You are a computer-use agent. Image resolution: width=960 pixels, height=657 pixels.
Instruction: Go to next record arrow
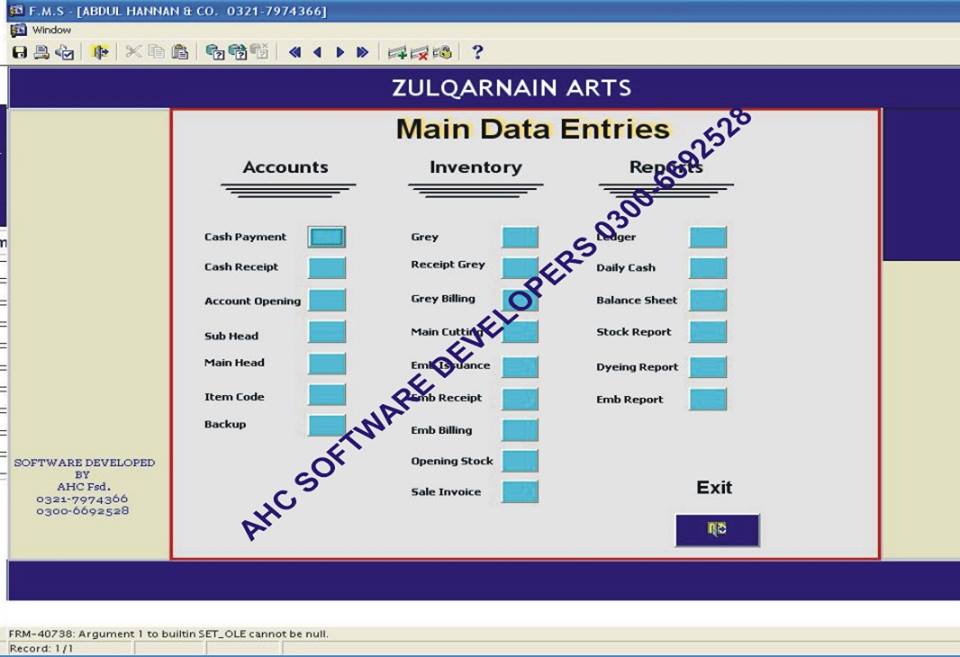tap(340, 52)
